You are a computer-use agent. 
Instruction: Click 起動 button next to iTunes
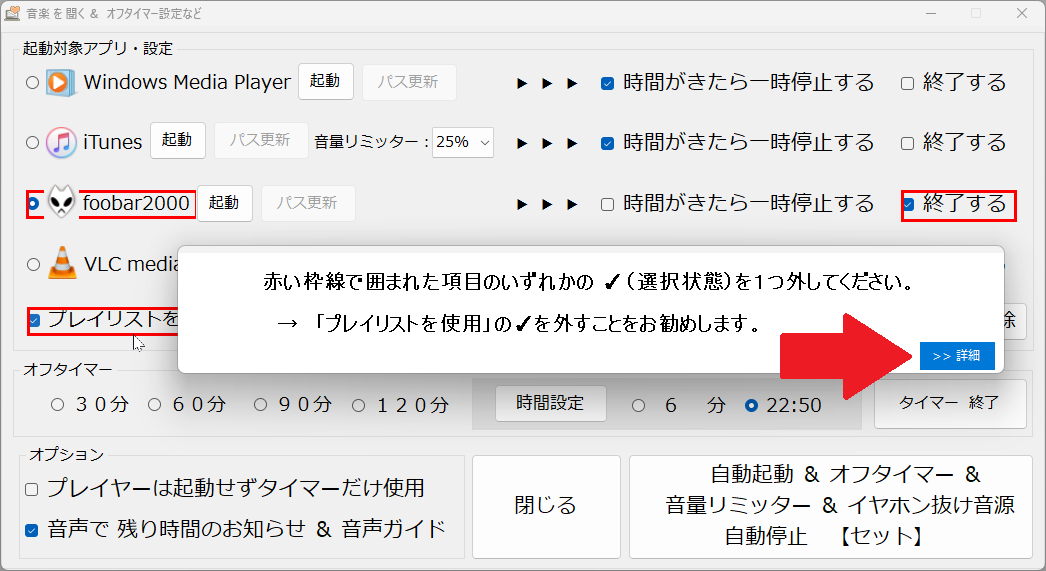(177, 140)
